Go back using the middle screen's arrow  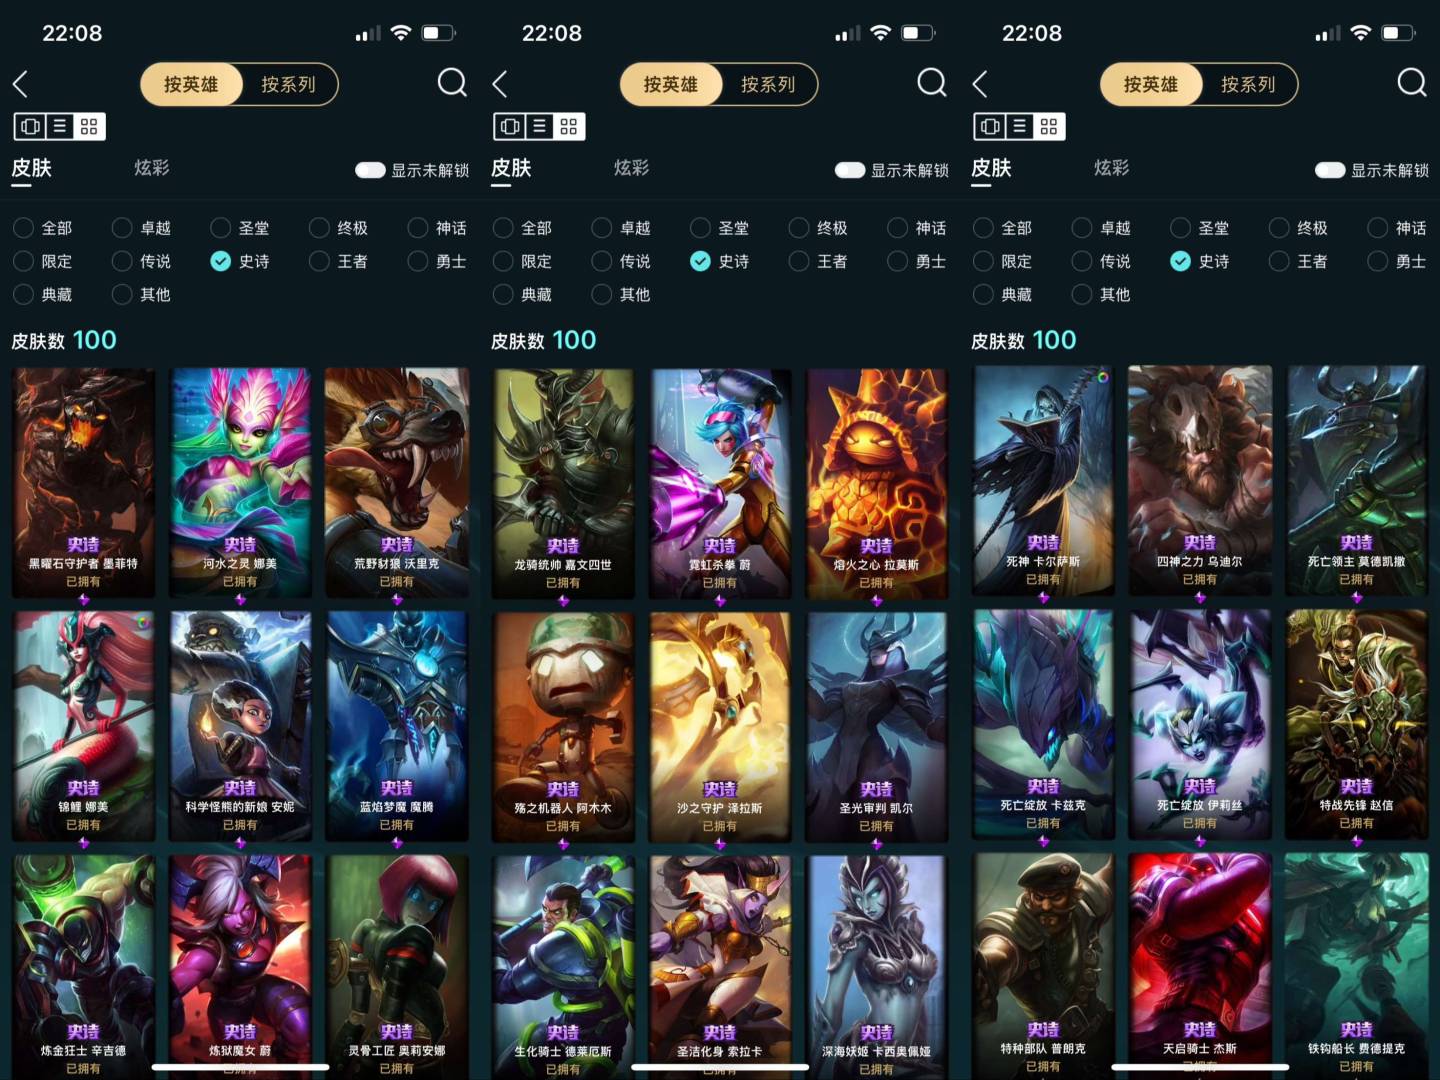coord(500,84)
